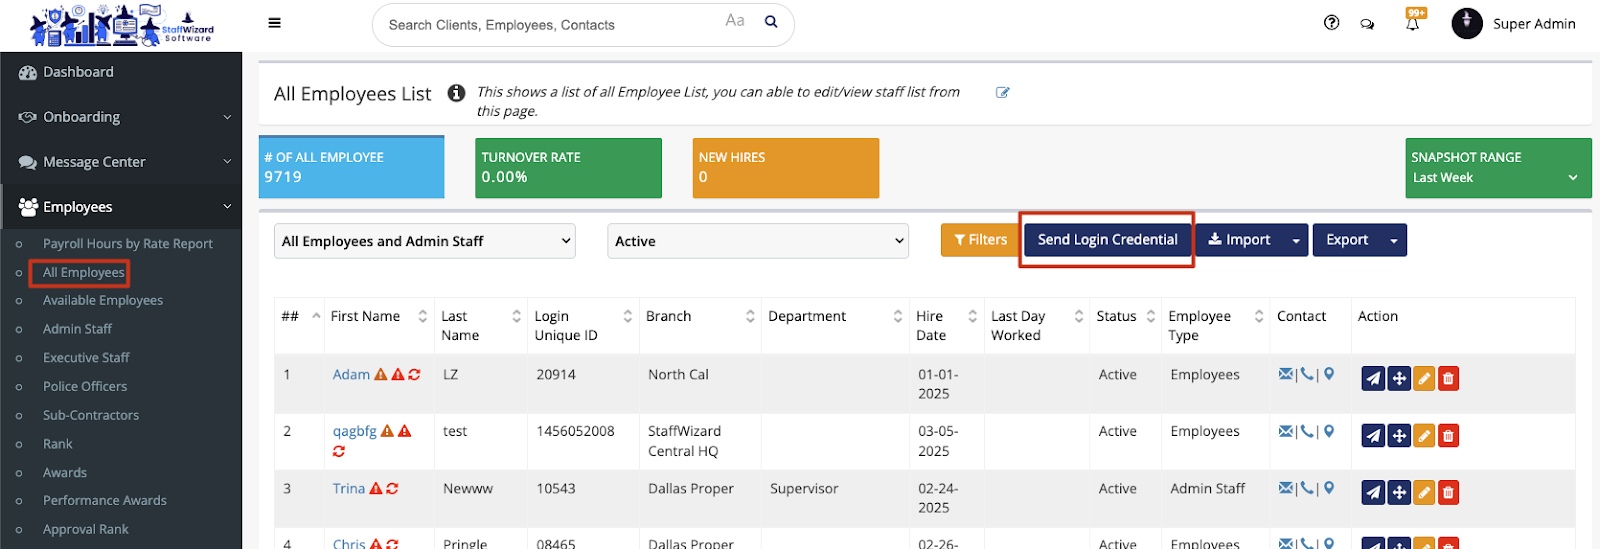Click the orange edit pencil icon for qagbfg

(x=1424, y=436)
